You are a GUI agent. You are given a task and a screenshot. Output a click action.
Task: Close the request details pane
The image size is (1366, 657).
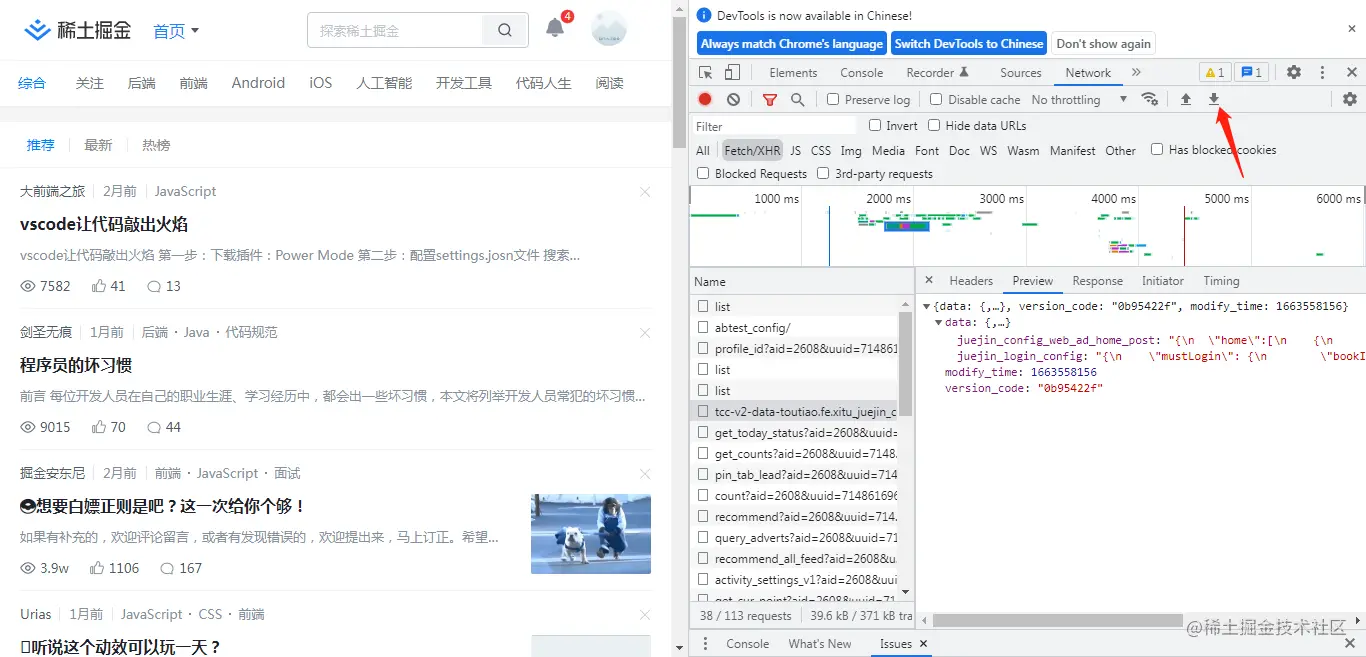929,281
